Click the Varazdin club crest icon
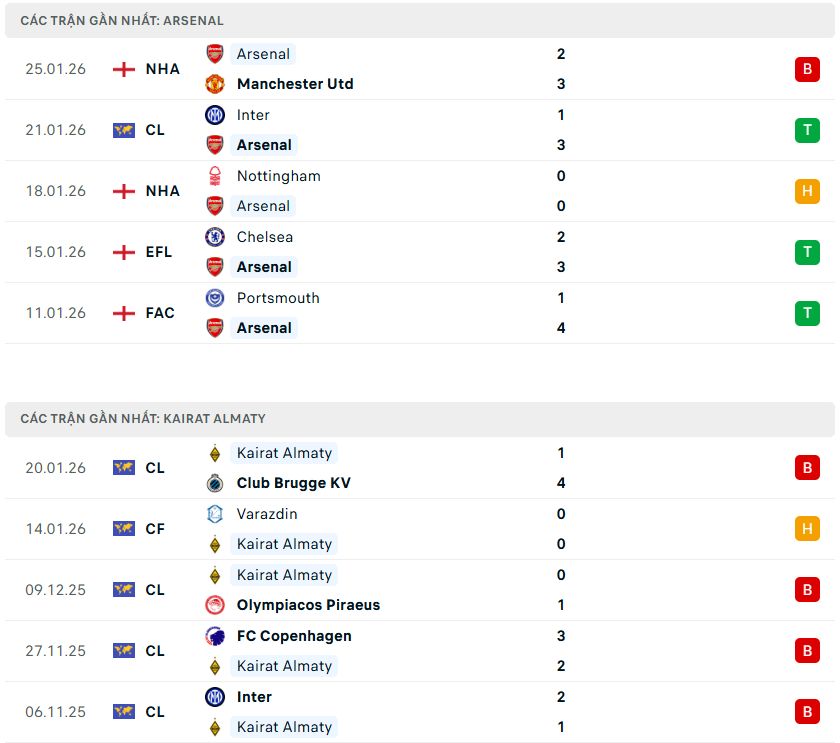840x743 pixels. pyautogui.click(x=215, y=514)
